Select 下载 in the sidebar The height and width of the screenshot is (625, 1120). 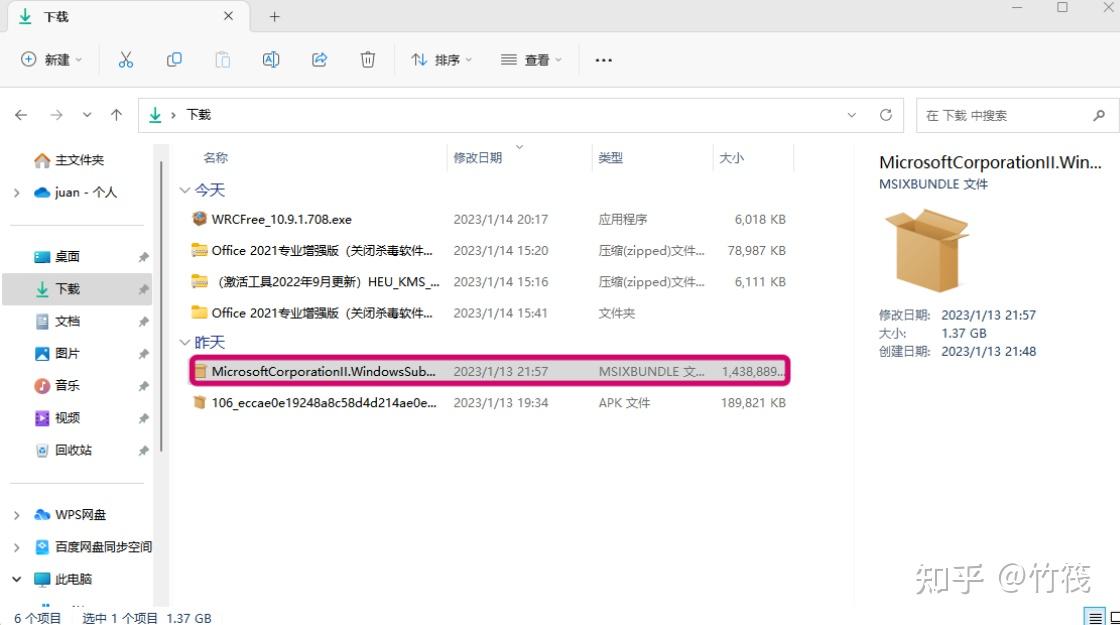(77, 289)
